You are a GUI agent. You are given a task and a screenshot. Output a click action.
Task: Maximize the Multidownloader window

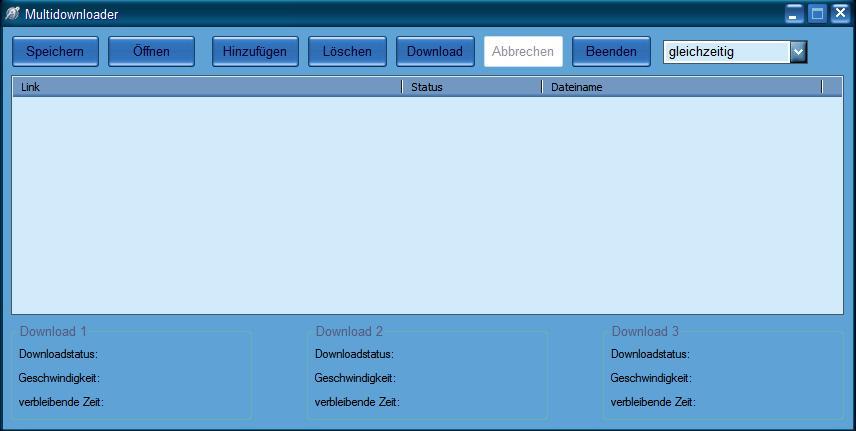817,14
